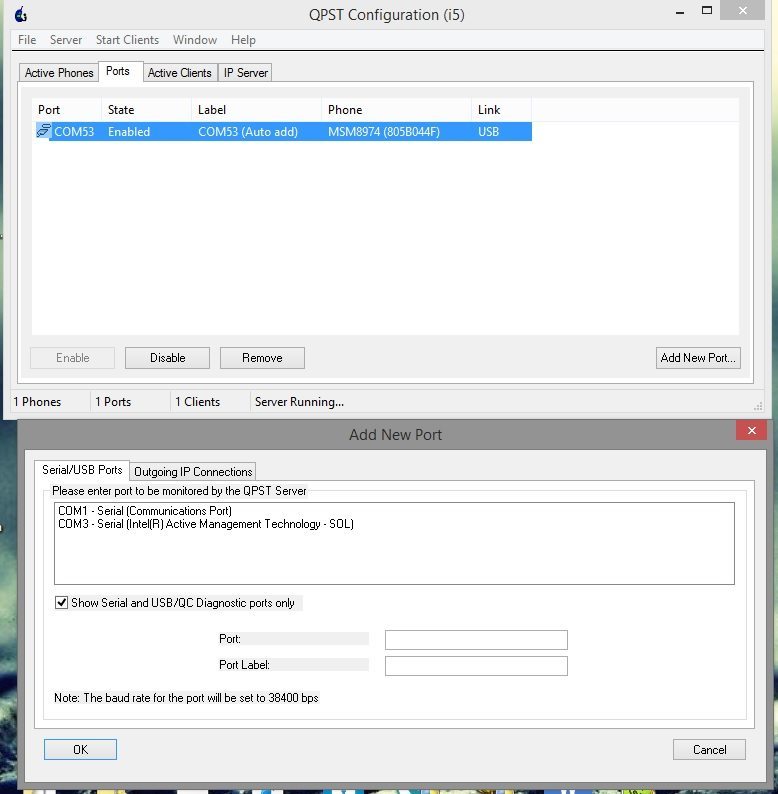Click the Port input field
778x794 pixels.
(476, 640)
